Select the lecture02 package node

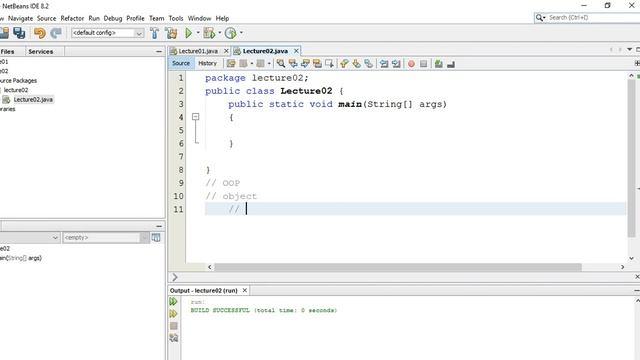[16, 90]
